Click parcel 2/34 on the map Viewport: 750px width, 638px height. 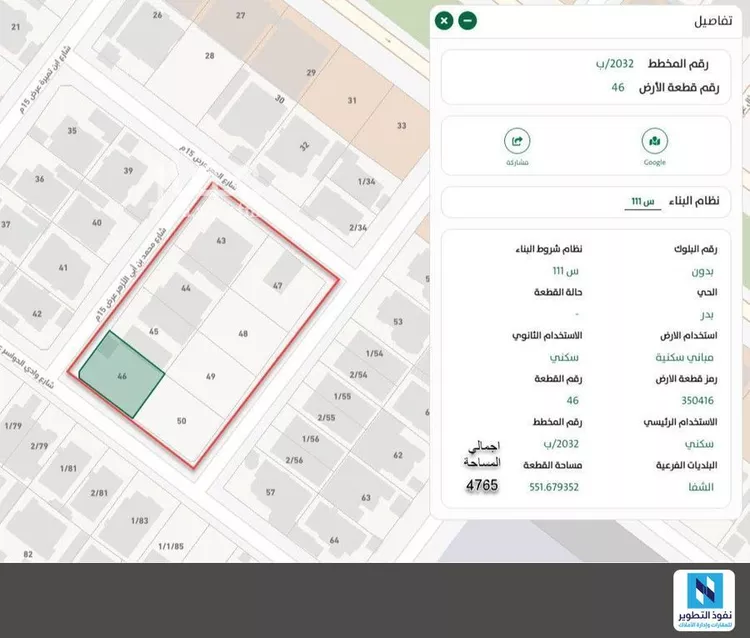coord(358,228)
